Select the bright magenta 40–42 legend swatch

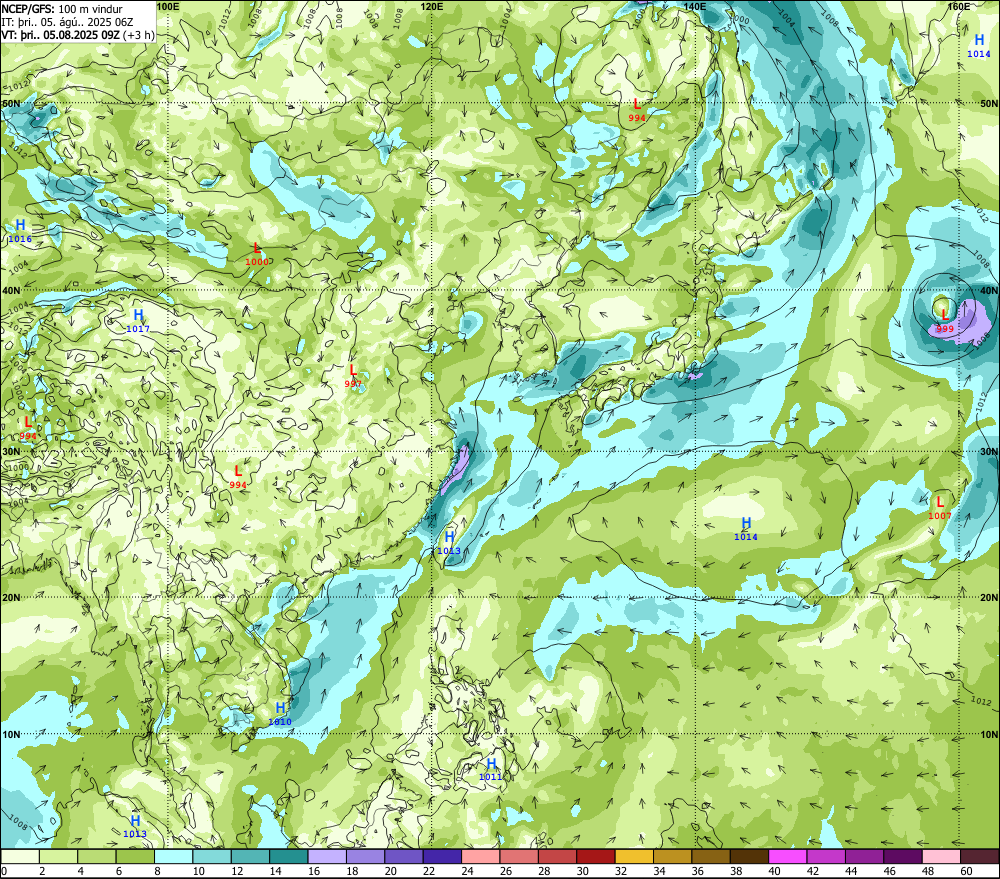pyautogui.click(x=788, y=857)
